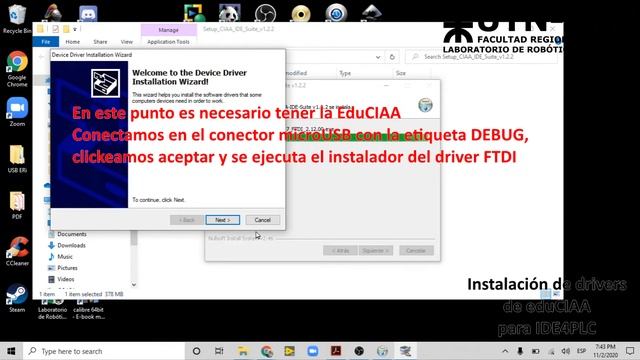Switch to Chrome on the taskbar
This screenshot has height=360, width=640.
tap(267, 351)
